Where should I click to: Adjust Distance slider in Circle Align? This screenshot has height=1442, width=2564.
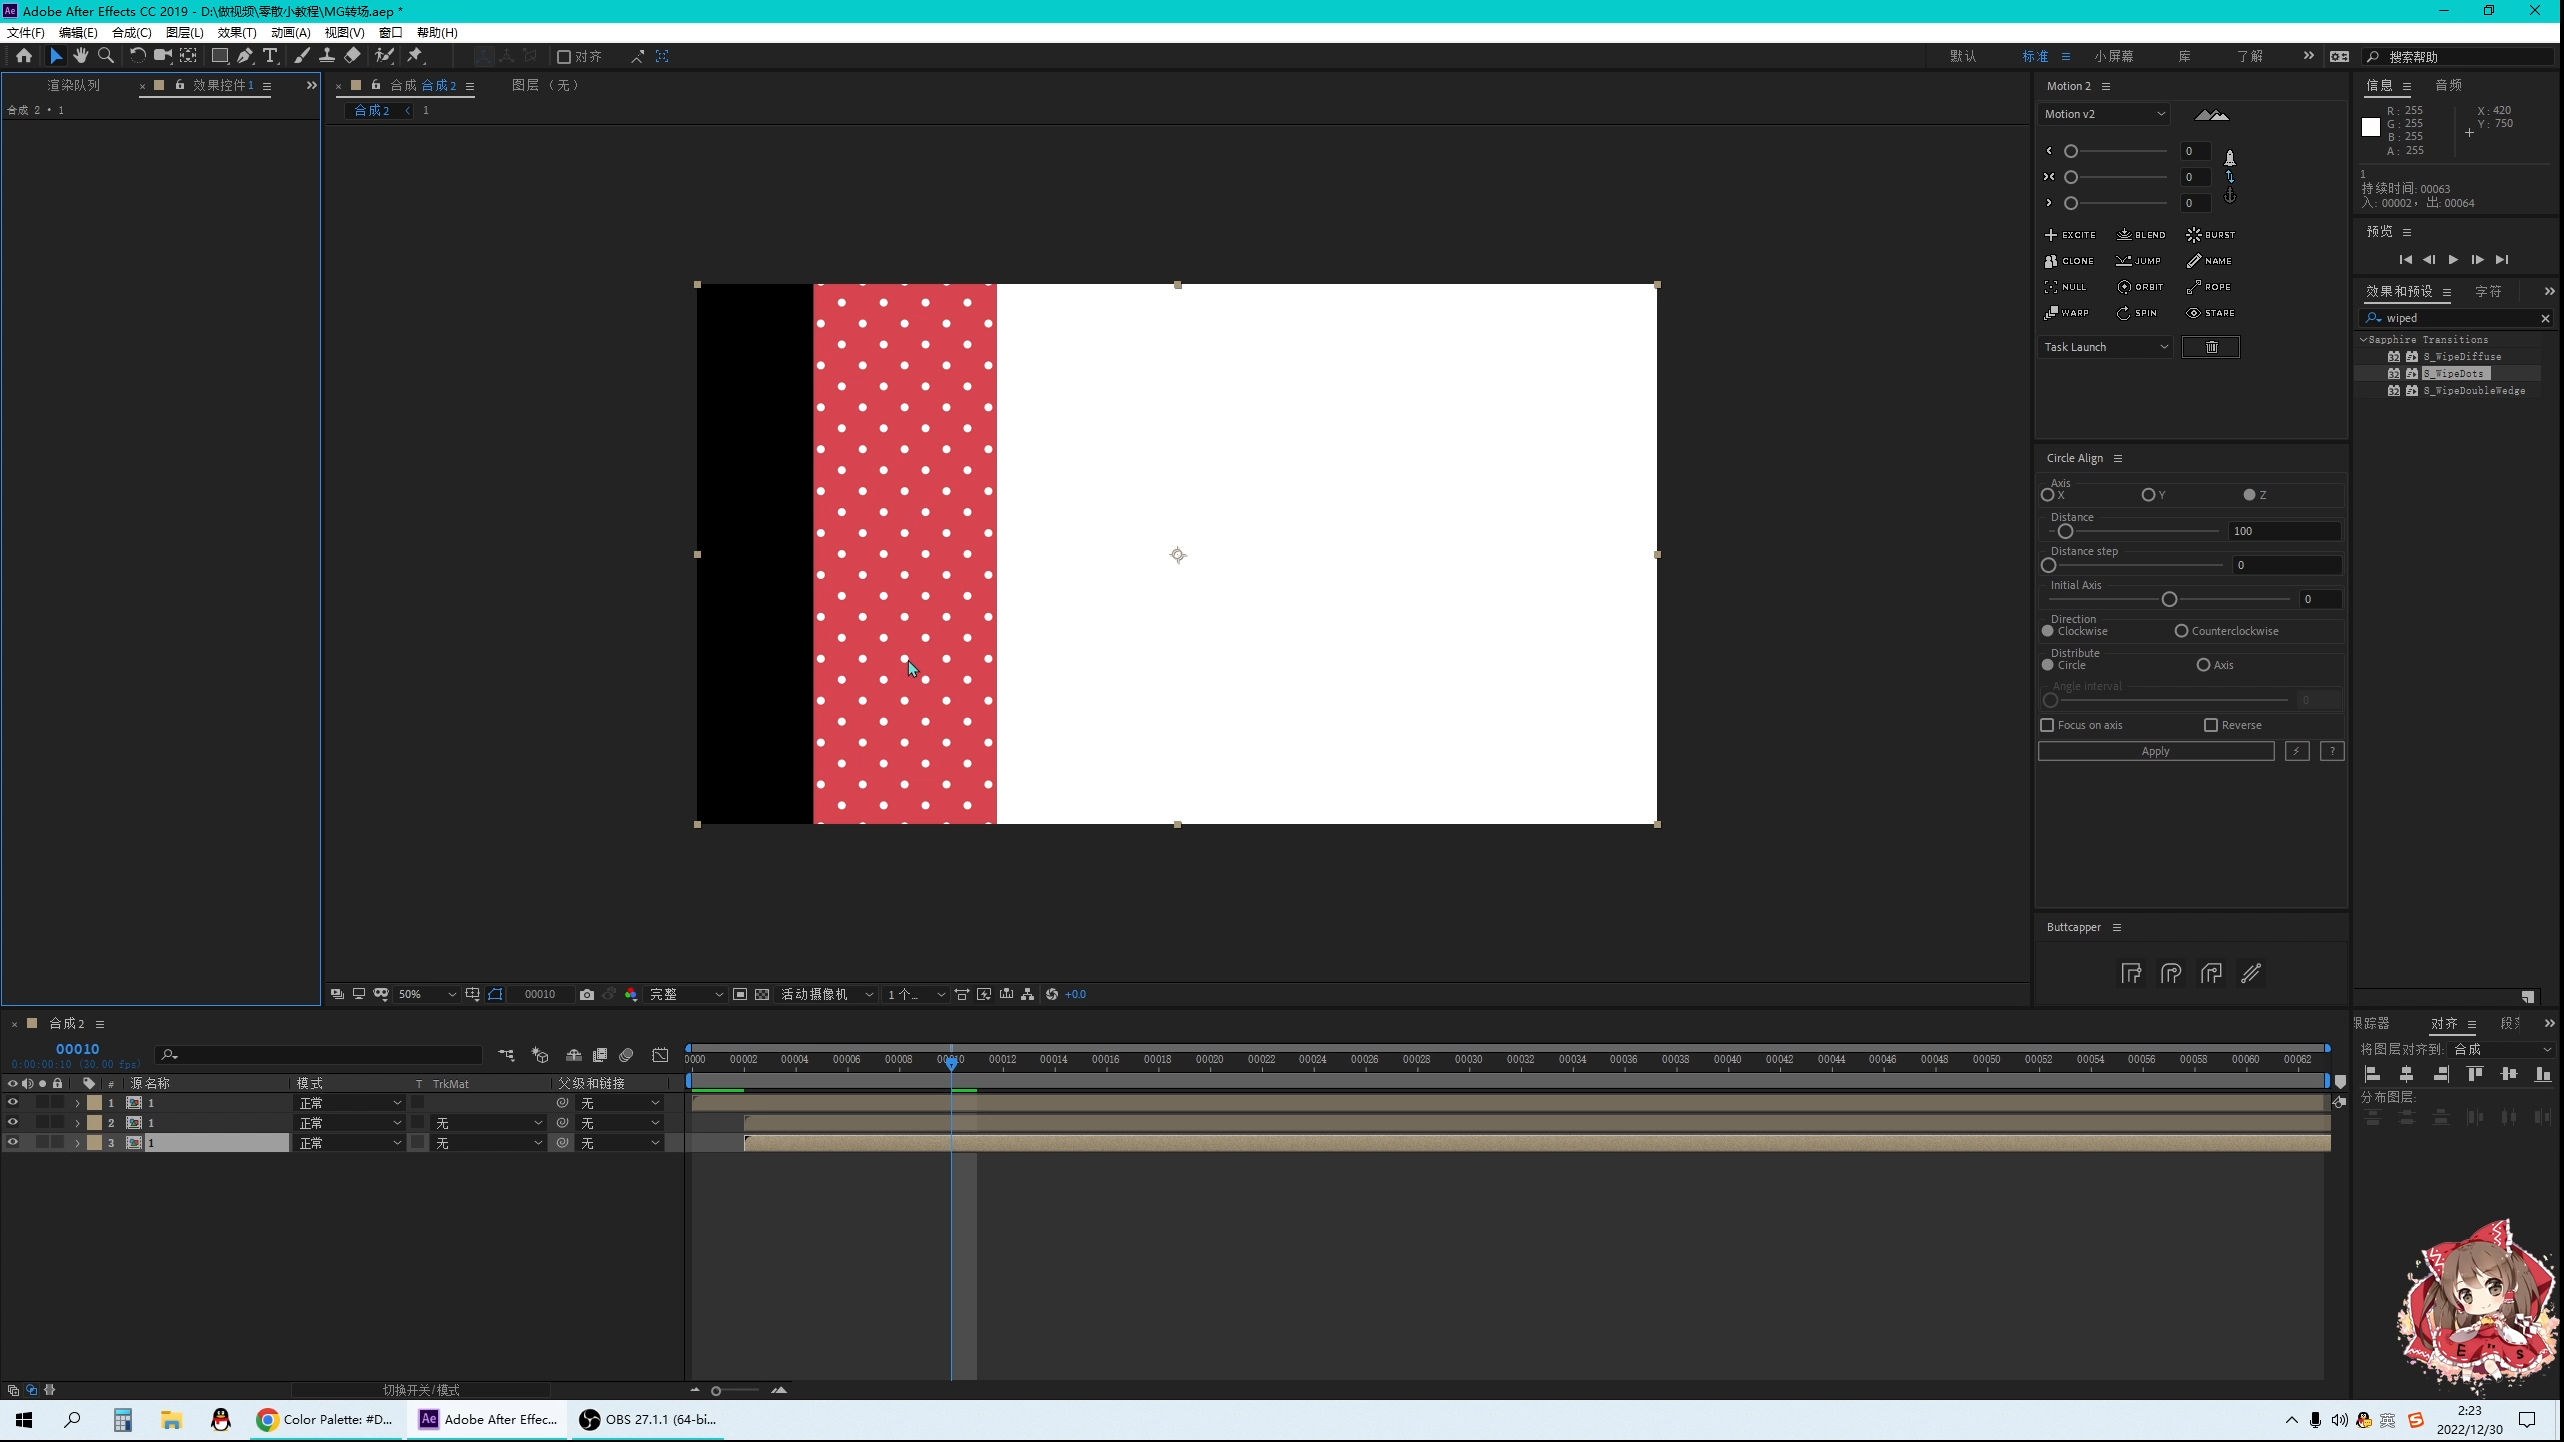click(x=2065, y=531)
